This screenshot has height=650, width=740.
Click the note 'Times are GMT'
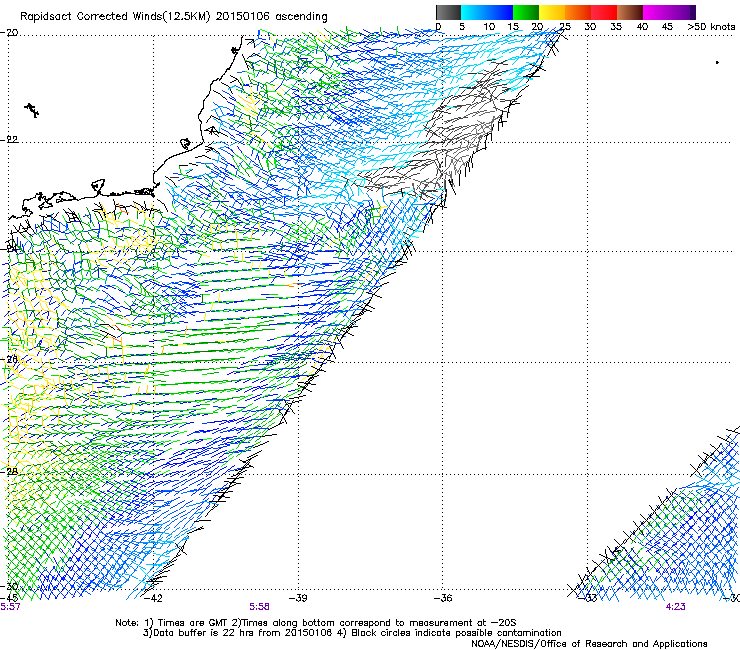point(192,623)
